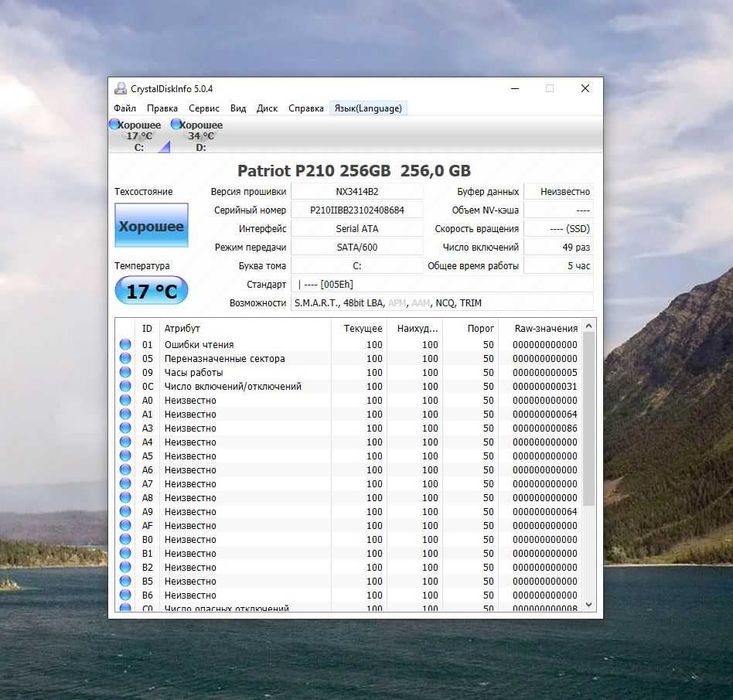Screen dimensions: 733x700
Task: Click blue status orb in row A4
Action: (125, 442)
